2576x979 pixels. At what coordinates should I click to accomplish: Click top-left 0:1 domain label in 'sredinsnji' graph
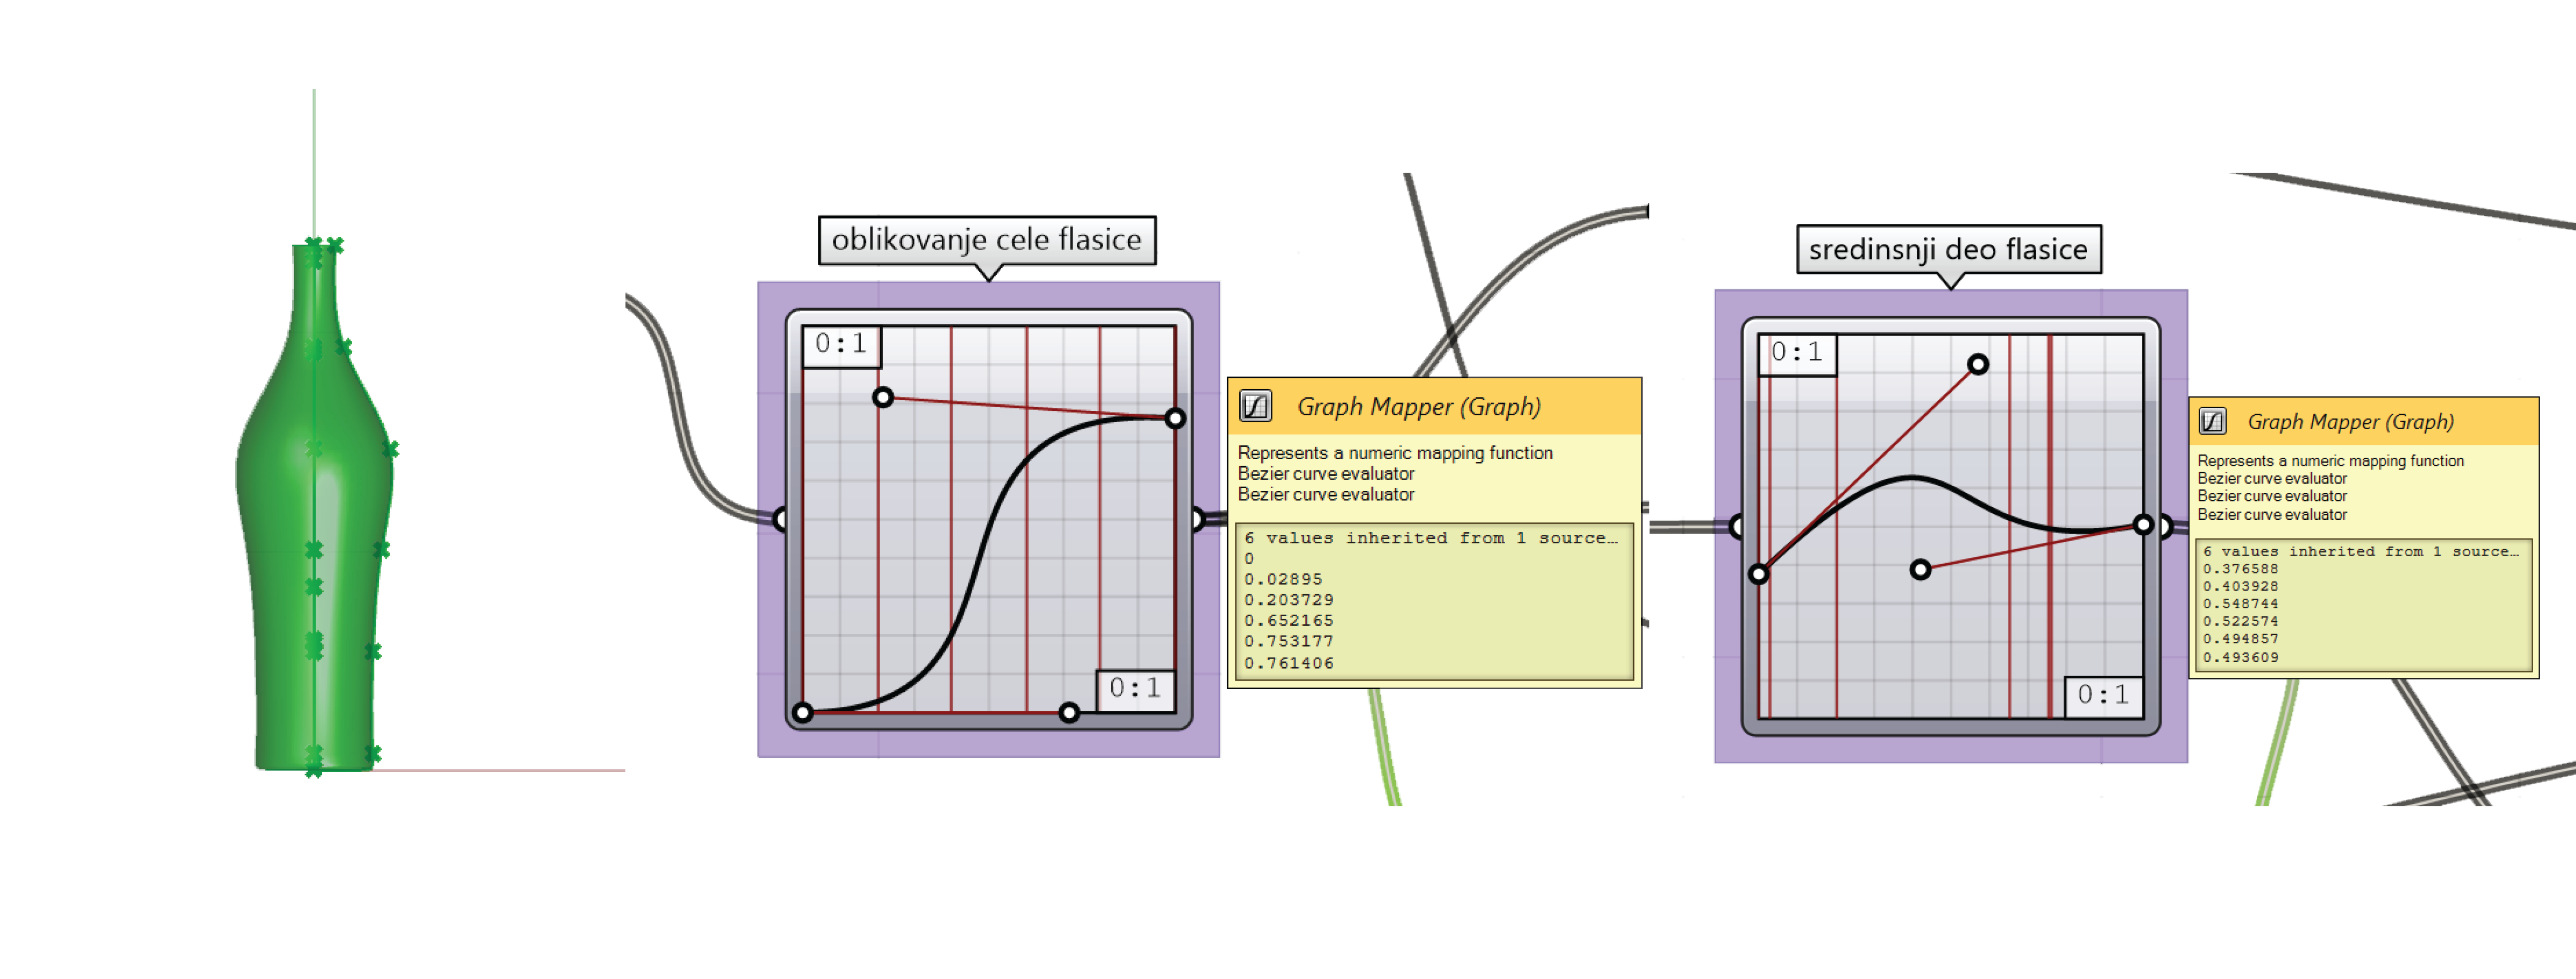(x=1798, y=354)
